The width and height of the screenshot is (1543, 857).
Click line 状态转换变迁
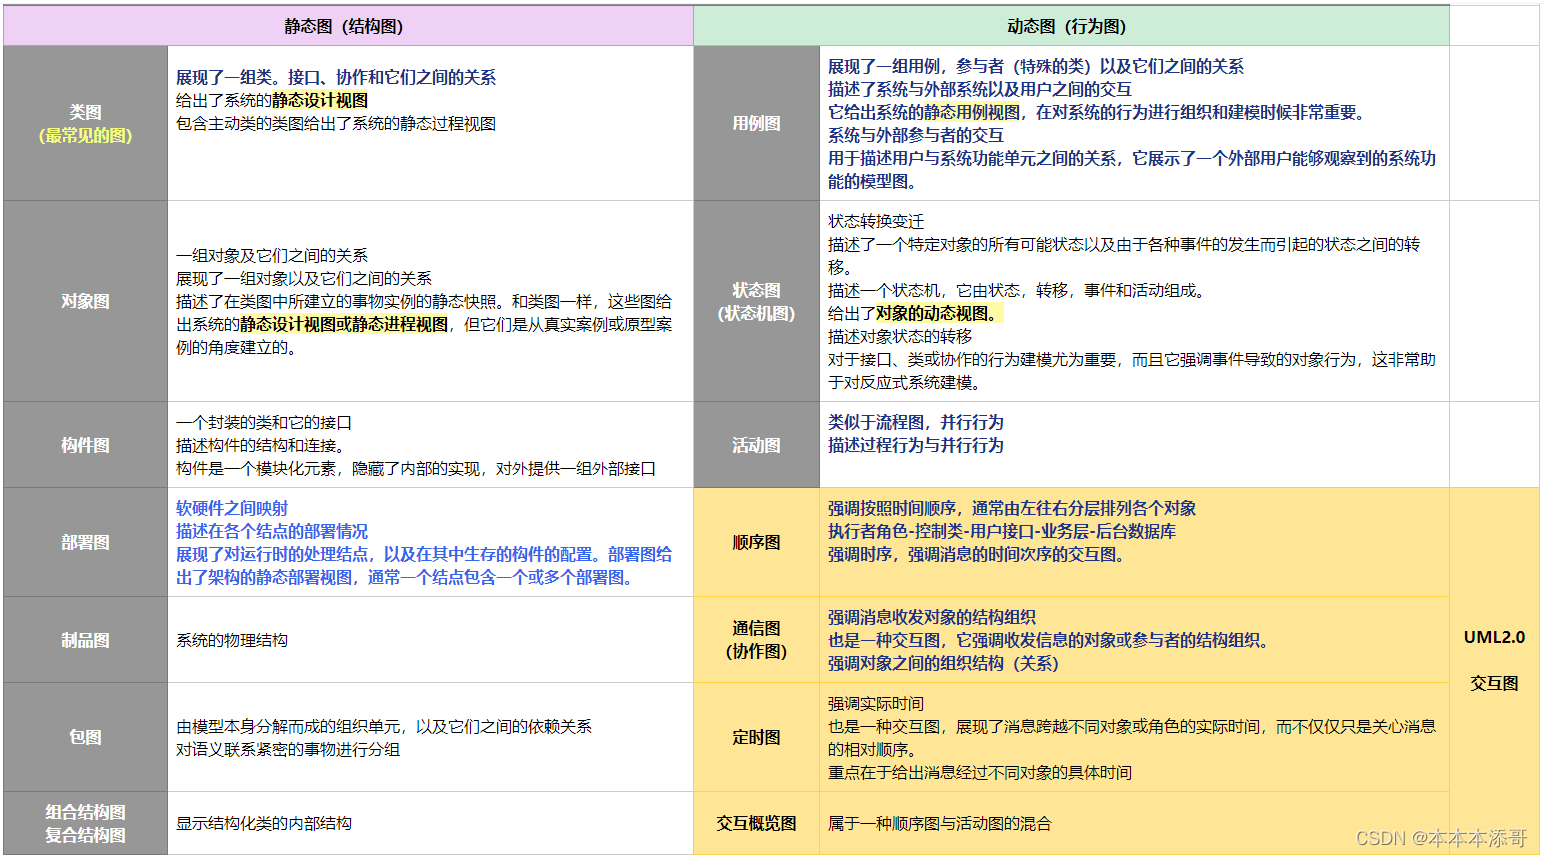pos(876,221)
